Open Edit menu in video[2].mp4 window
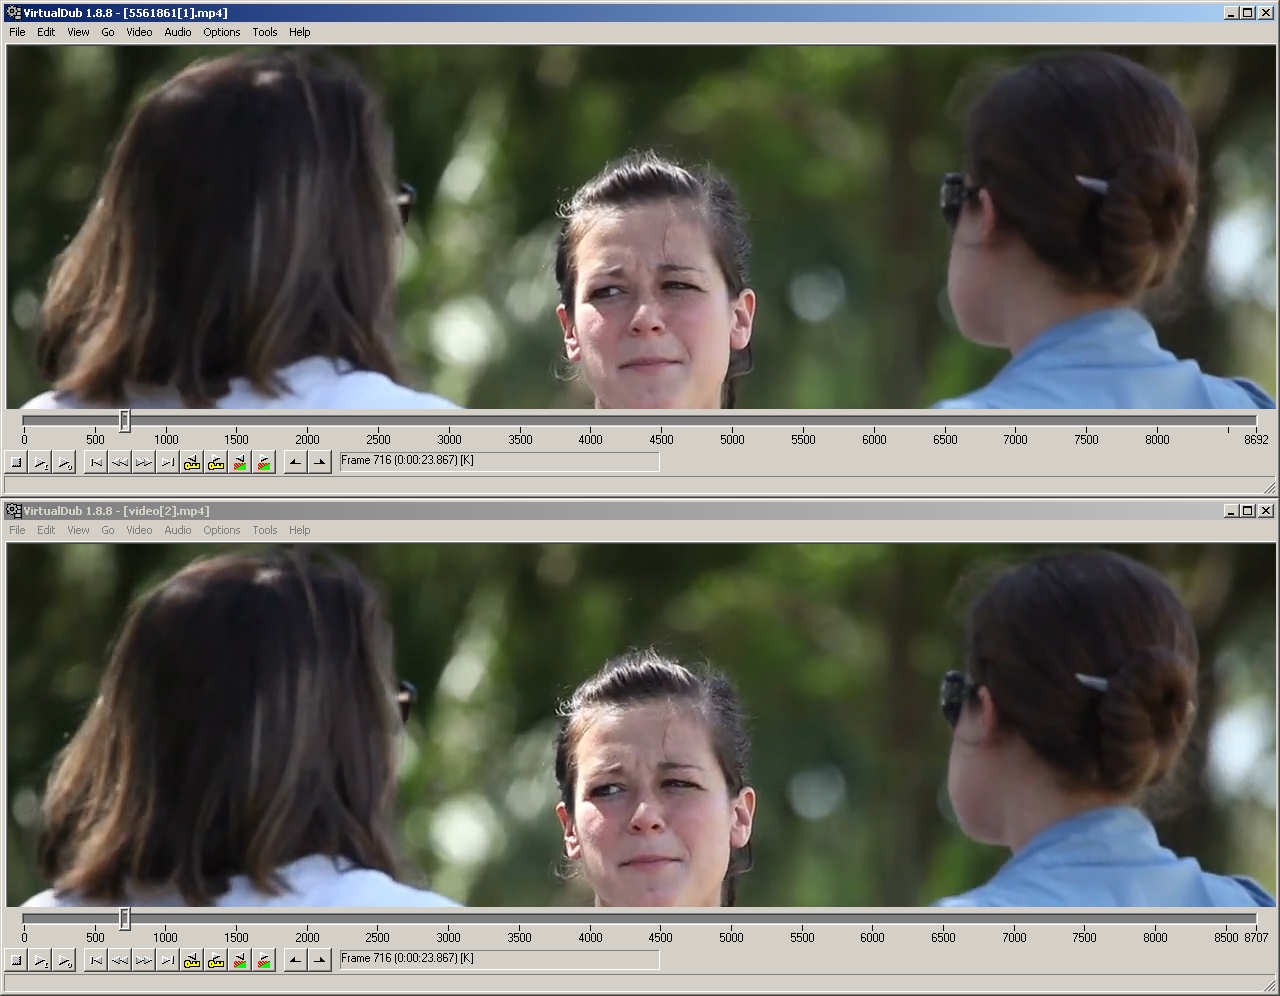 [x=46, y=530]
